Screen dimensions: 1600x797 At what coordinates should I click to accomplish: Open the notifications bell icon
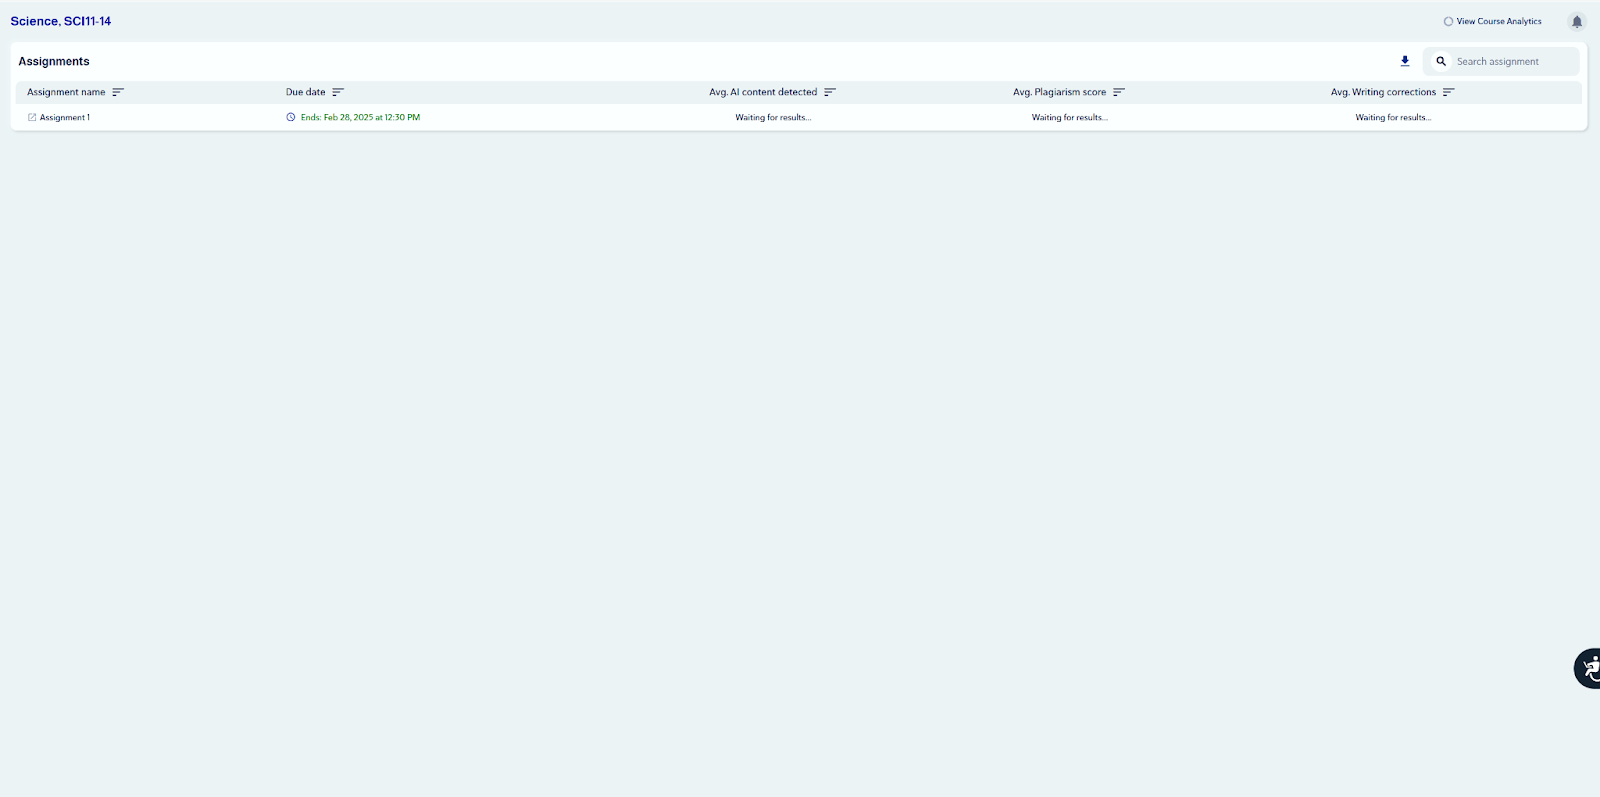(x=1577, y=21)
